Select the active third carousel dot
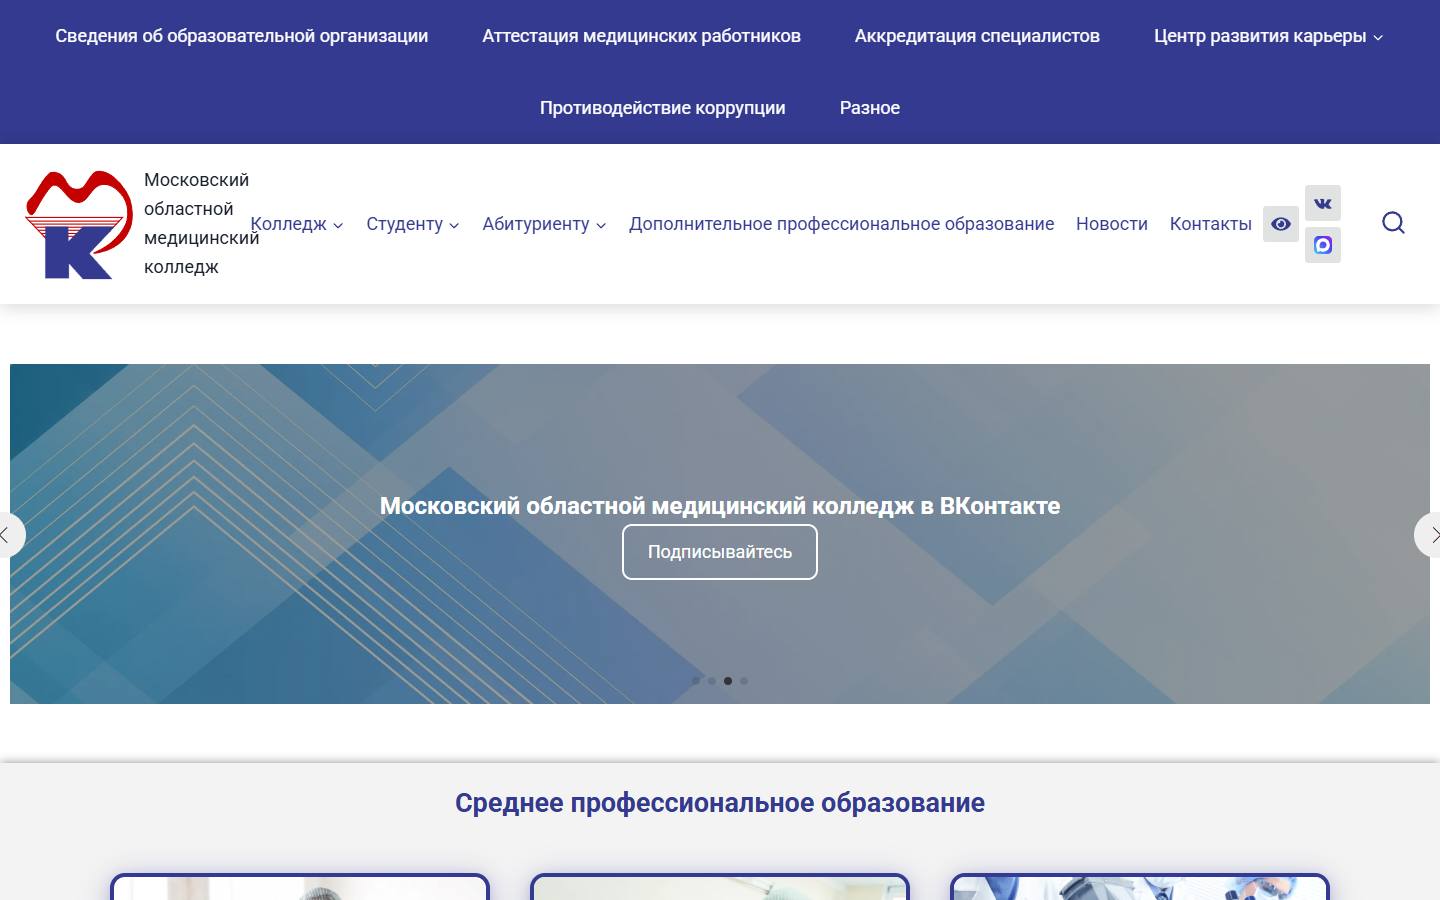This screenshot has height=900, width=1440. click(x=728, y=681)
